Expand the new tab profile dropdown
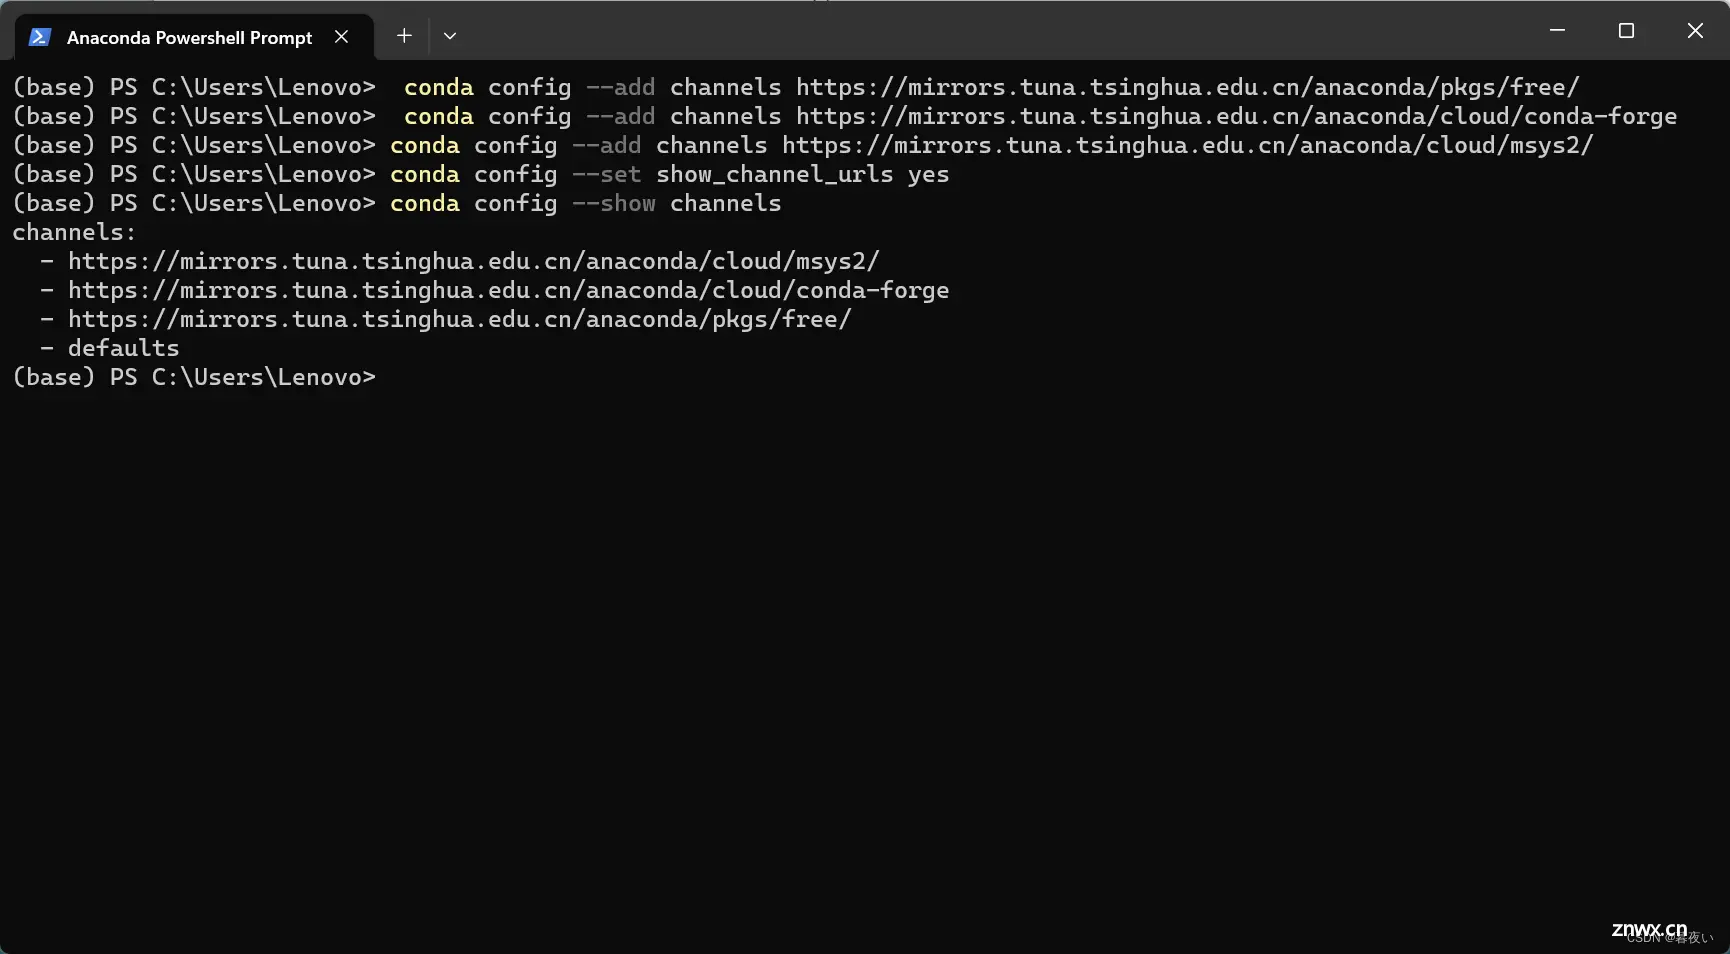This screenshot has width=1730, height=954. [x=450, y=36]
